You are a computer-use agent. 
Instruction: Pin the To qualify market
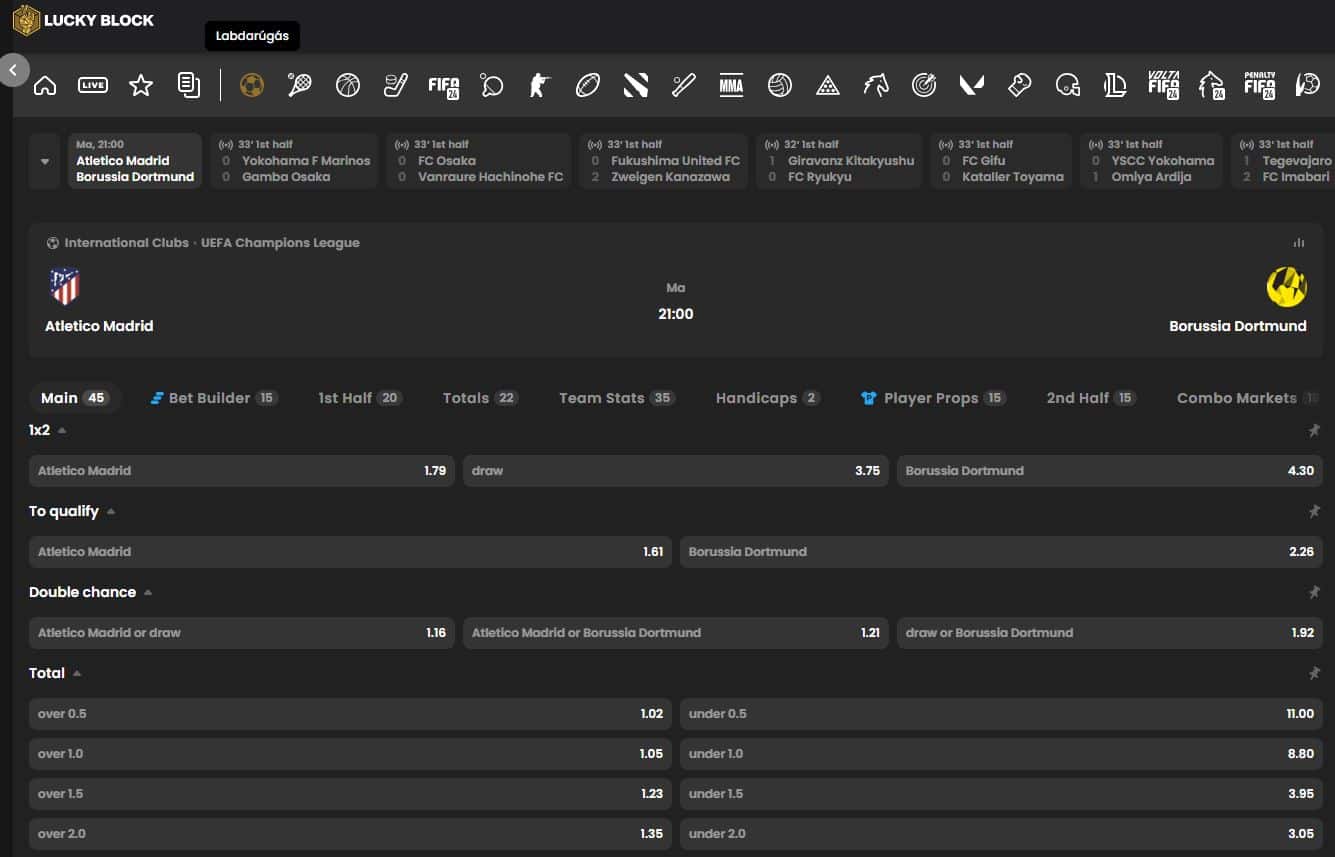[x=1314, y=511]
